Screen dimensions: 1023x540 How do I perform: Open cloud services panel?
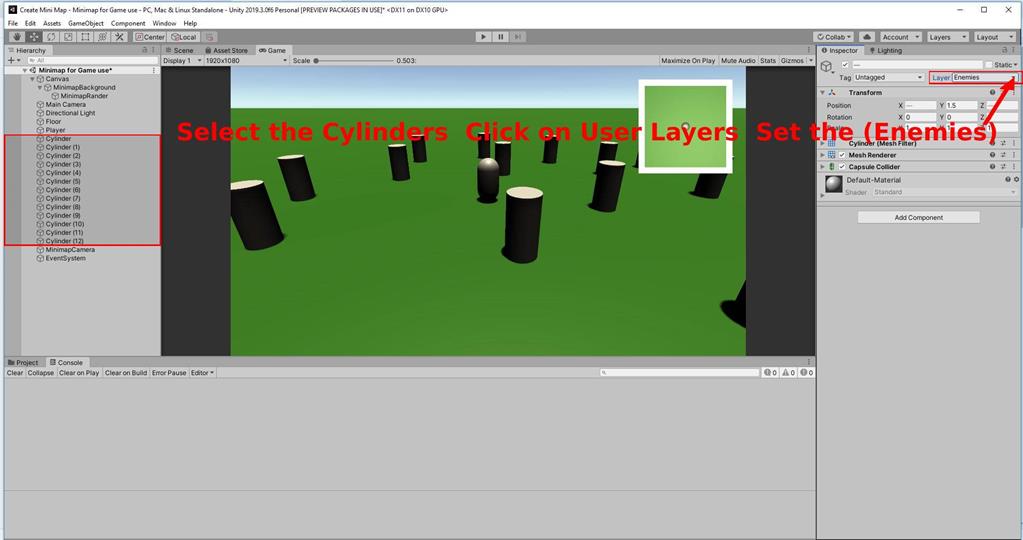coord(866,37)
